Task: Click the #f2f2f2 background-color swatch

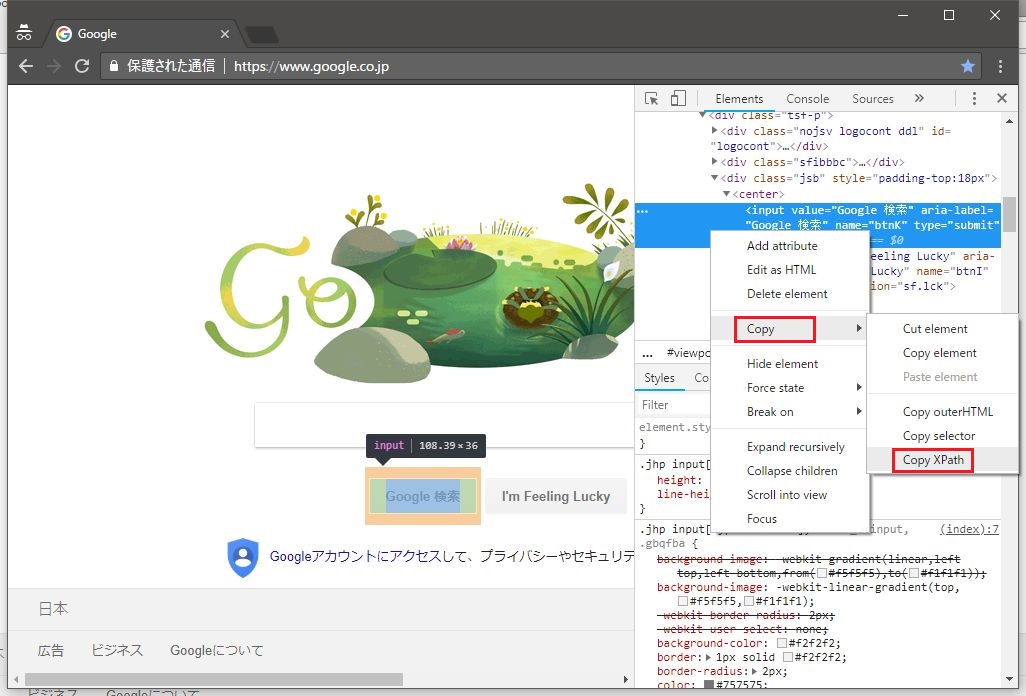Action: tap(782, 643)
